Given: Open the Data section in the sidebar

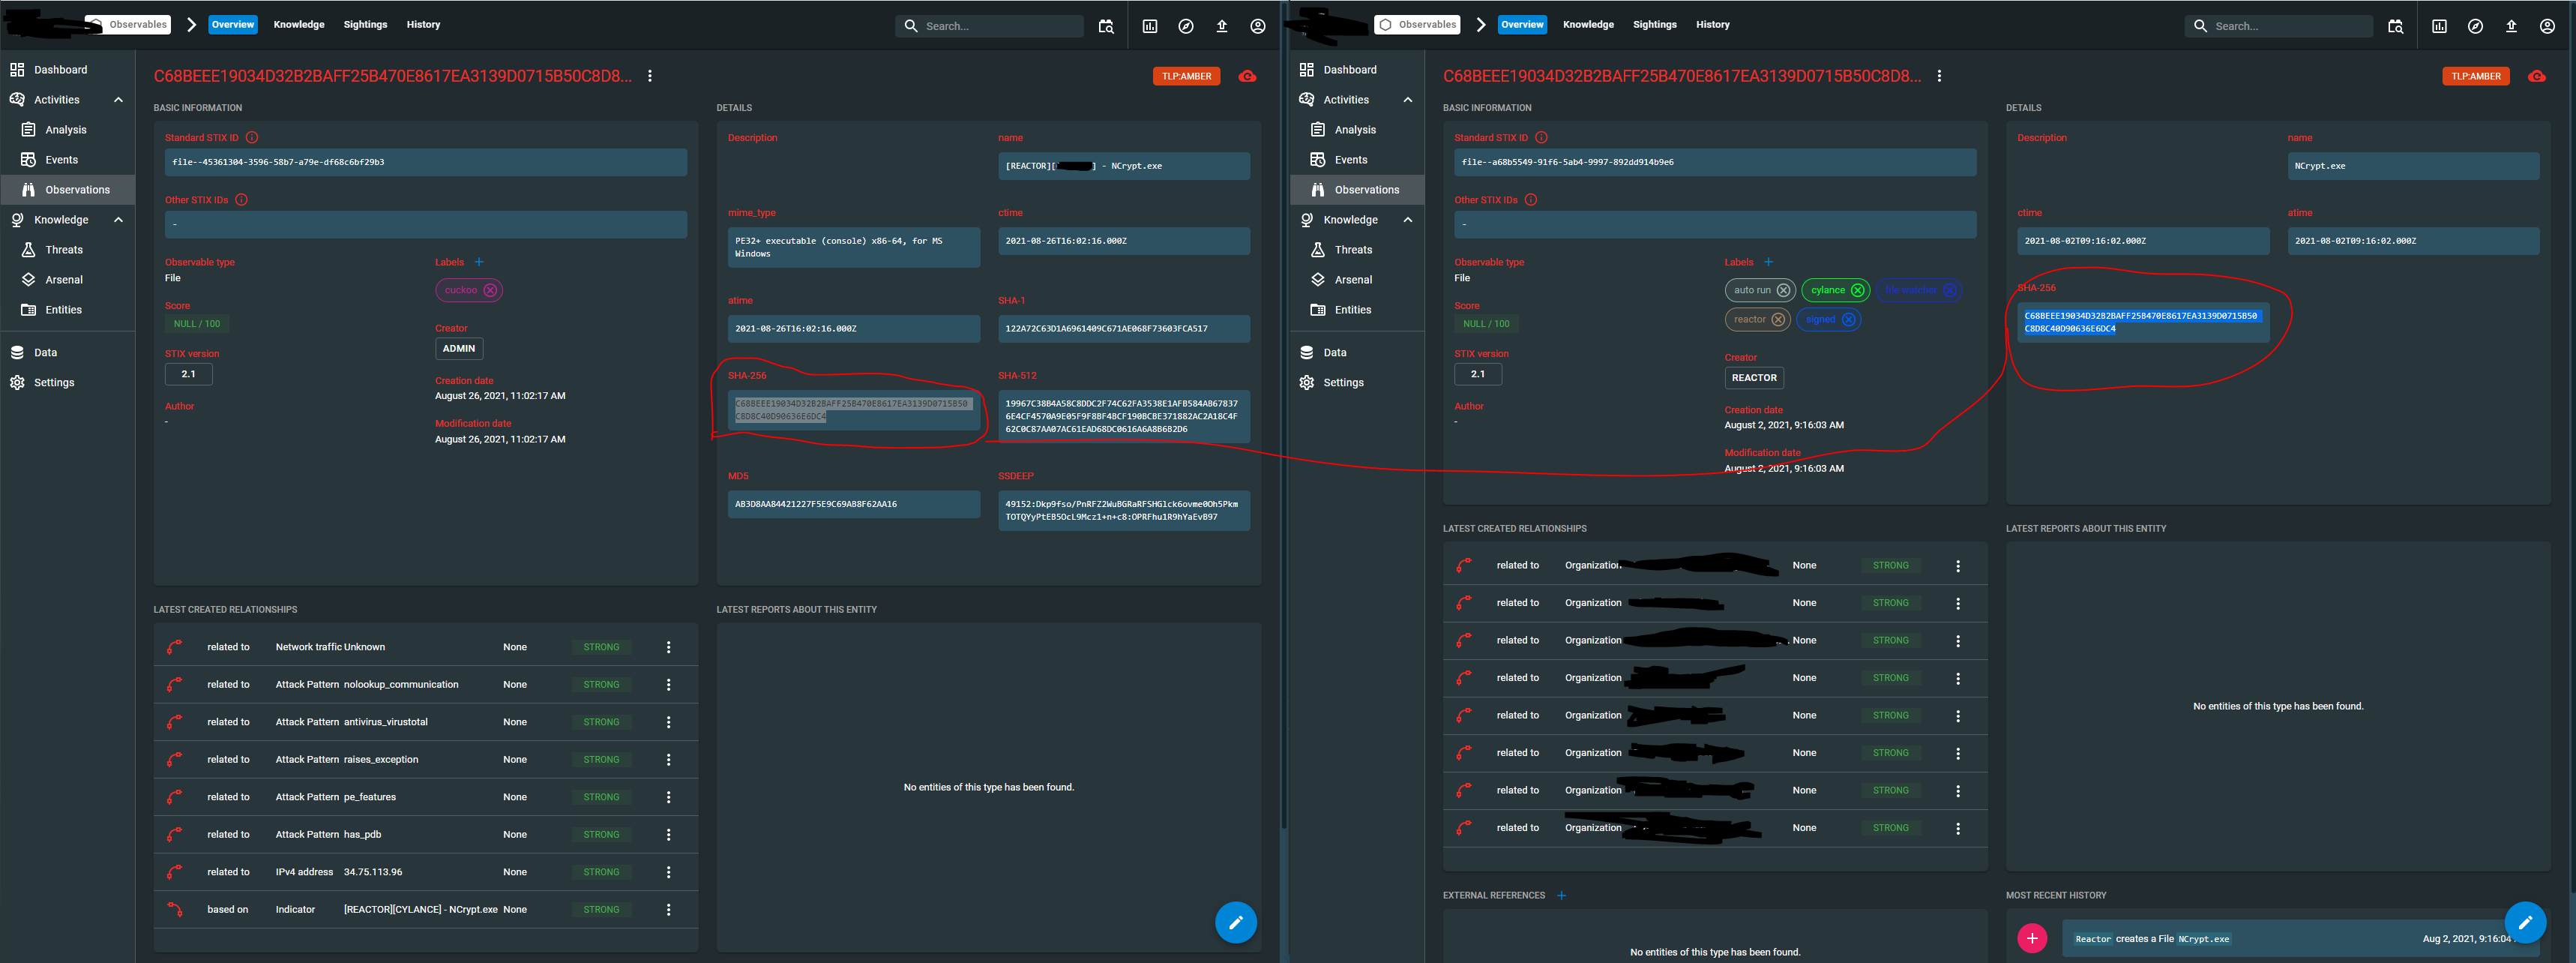Looking at the screenshot, I should (x=44, y=352).
